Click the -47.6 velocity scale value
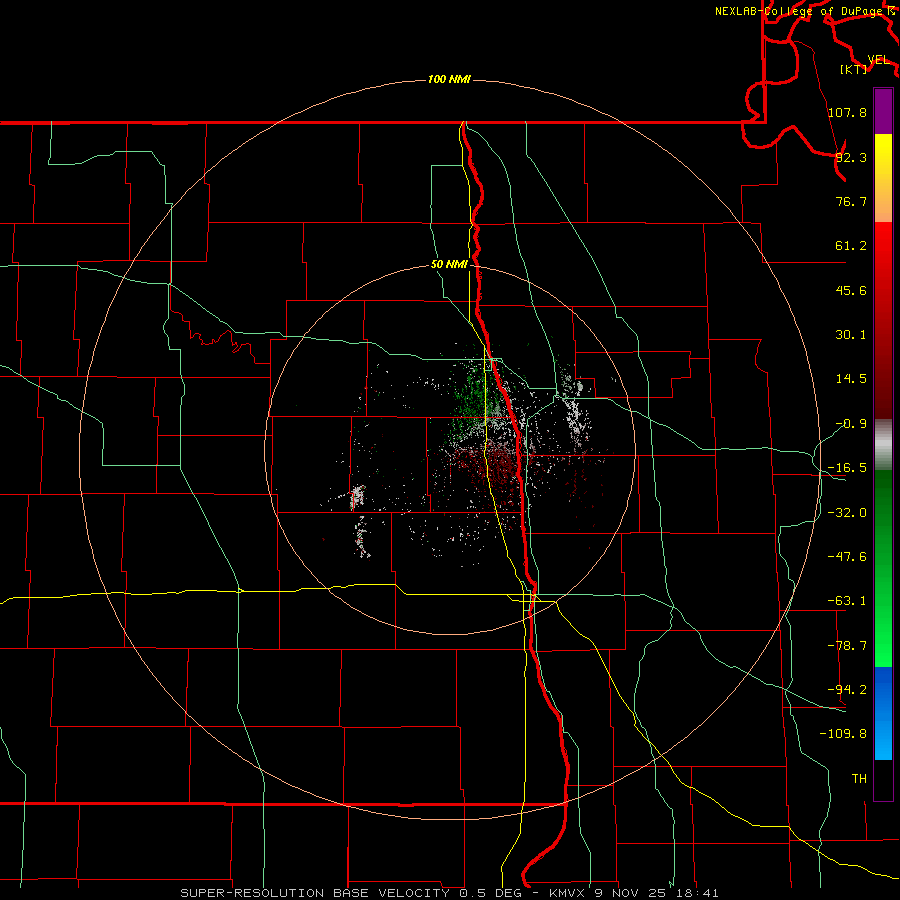The width and height of the screenshot is (900, 900). coord(847,557)
